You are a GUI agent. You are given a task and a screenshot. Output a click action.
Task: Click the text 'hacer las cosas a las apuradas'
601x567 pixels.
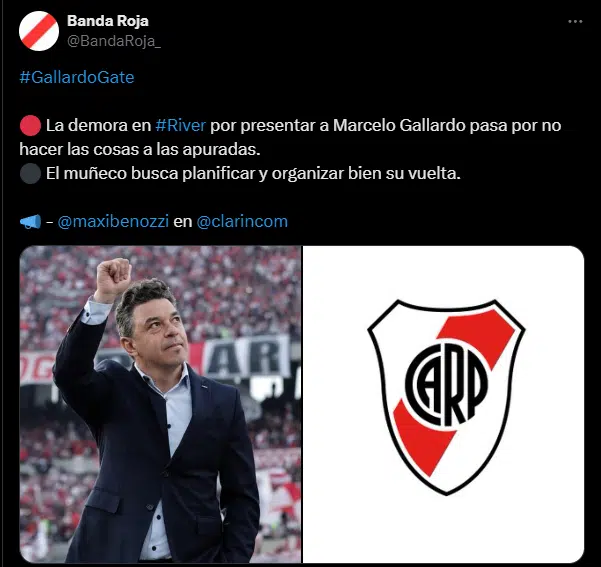(140, 150)
